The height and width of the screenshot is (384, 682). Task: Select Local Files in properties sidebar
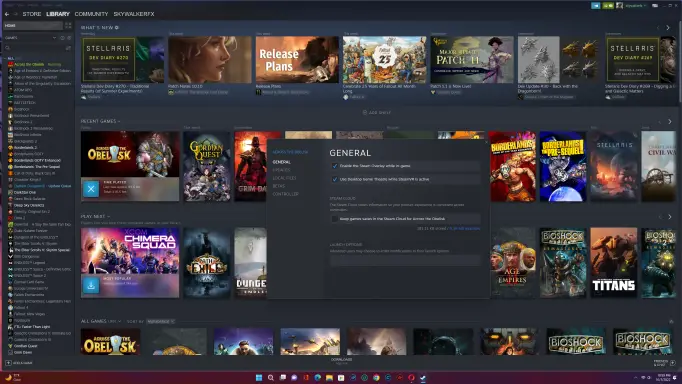(284, 178)
